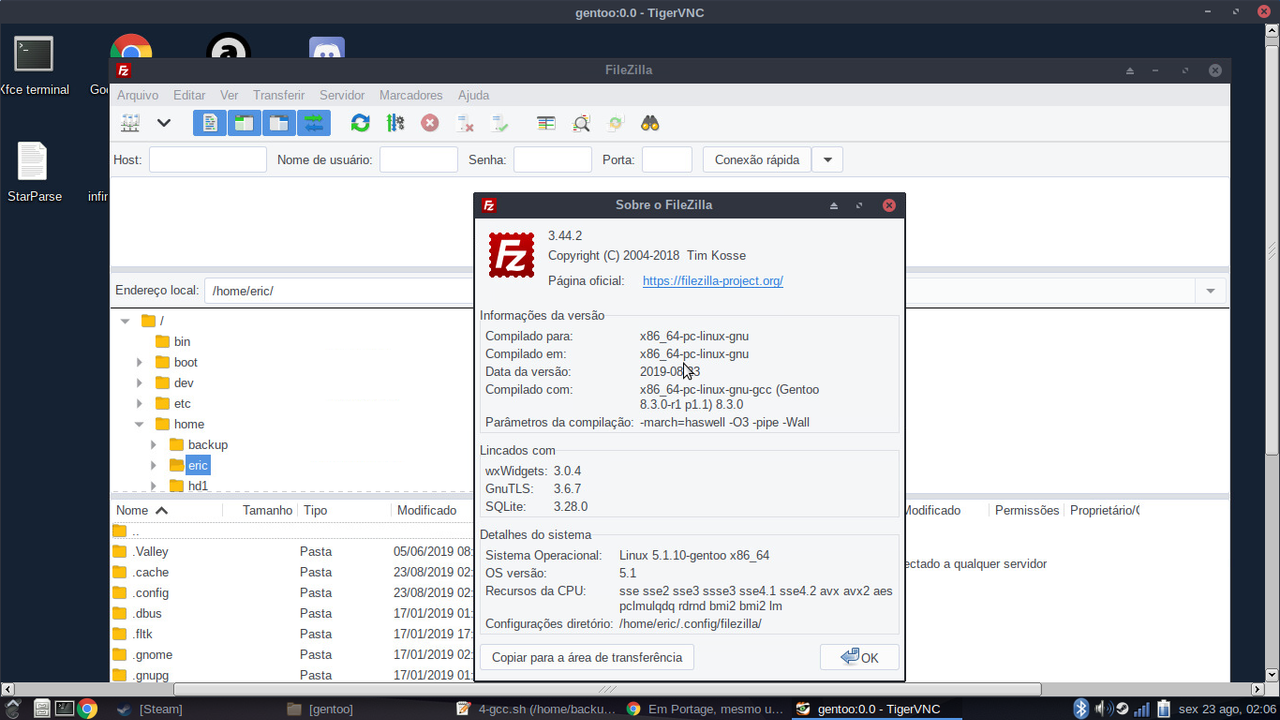Select .cache folder in file list

[x=150, y=572]
